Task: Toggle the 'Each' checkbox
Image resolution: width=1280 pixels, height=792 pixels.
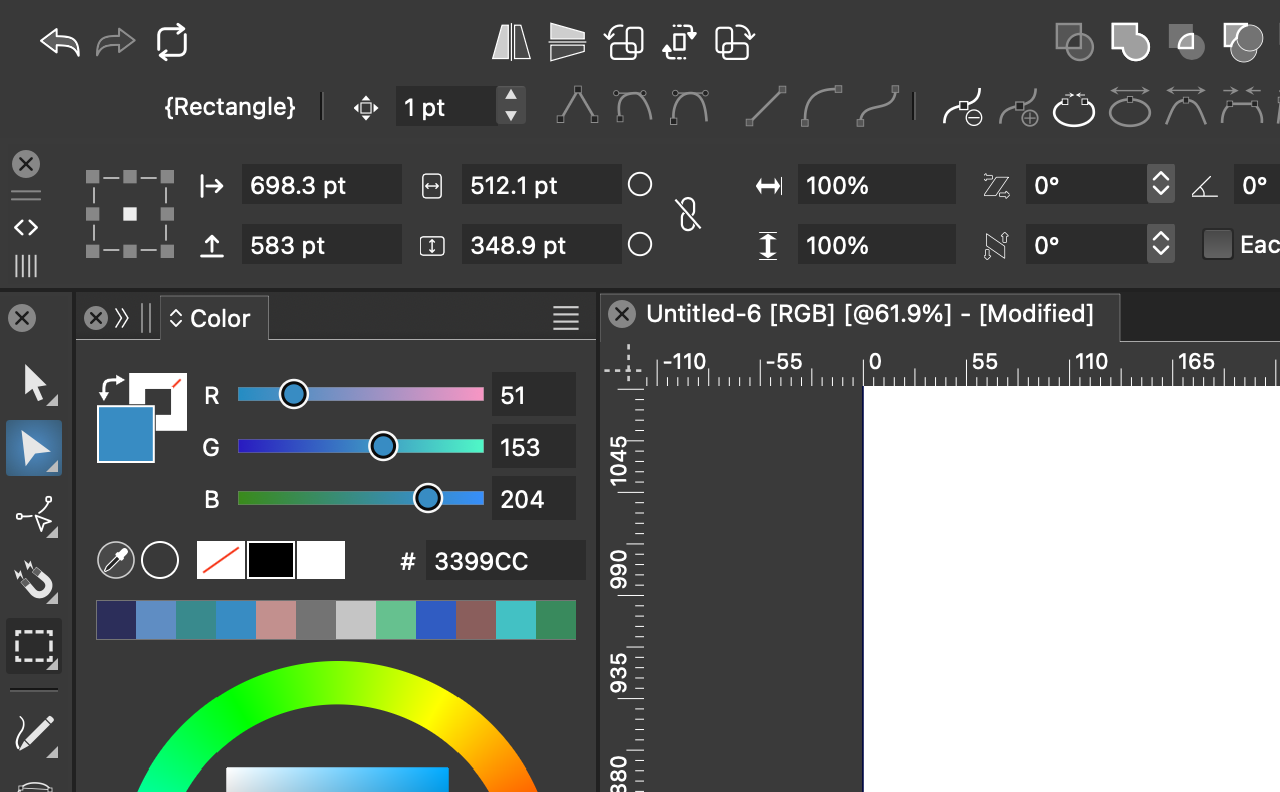Action: coord(1217,245)
